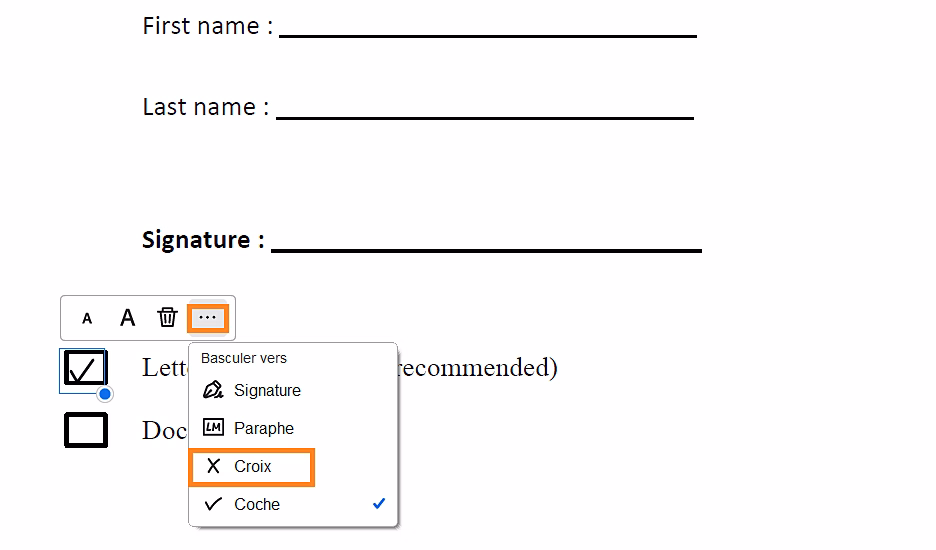This screenshot has height=550, width=936.
Task: Click the blue selected tick beside Coche
Action: 379,504
